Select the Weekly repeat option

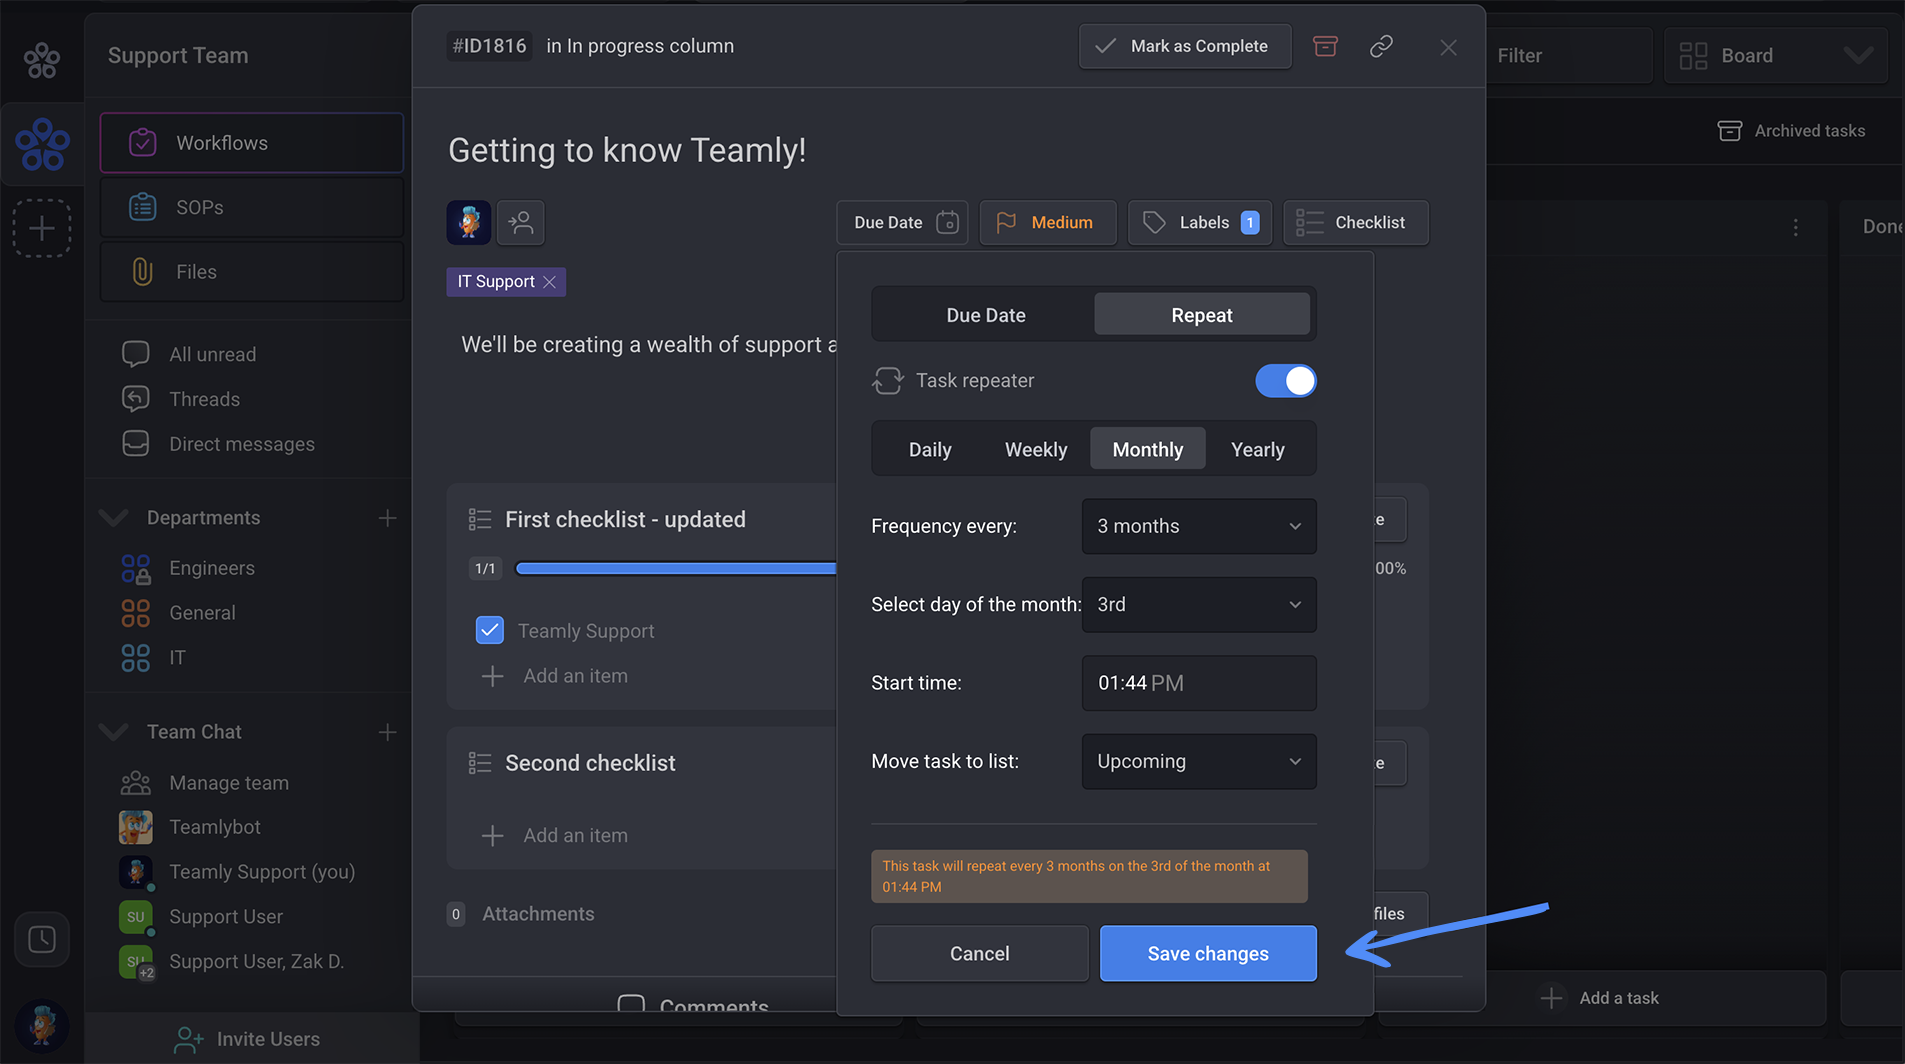pyautogui.click(x=1036, y=449)
